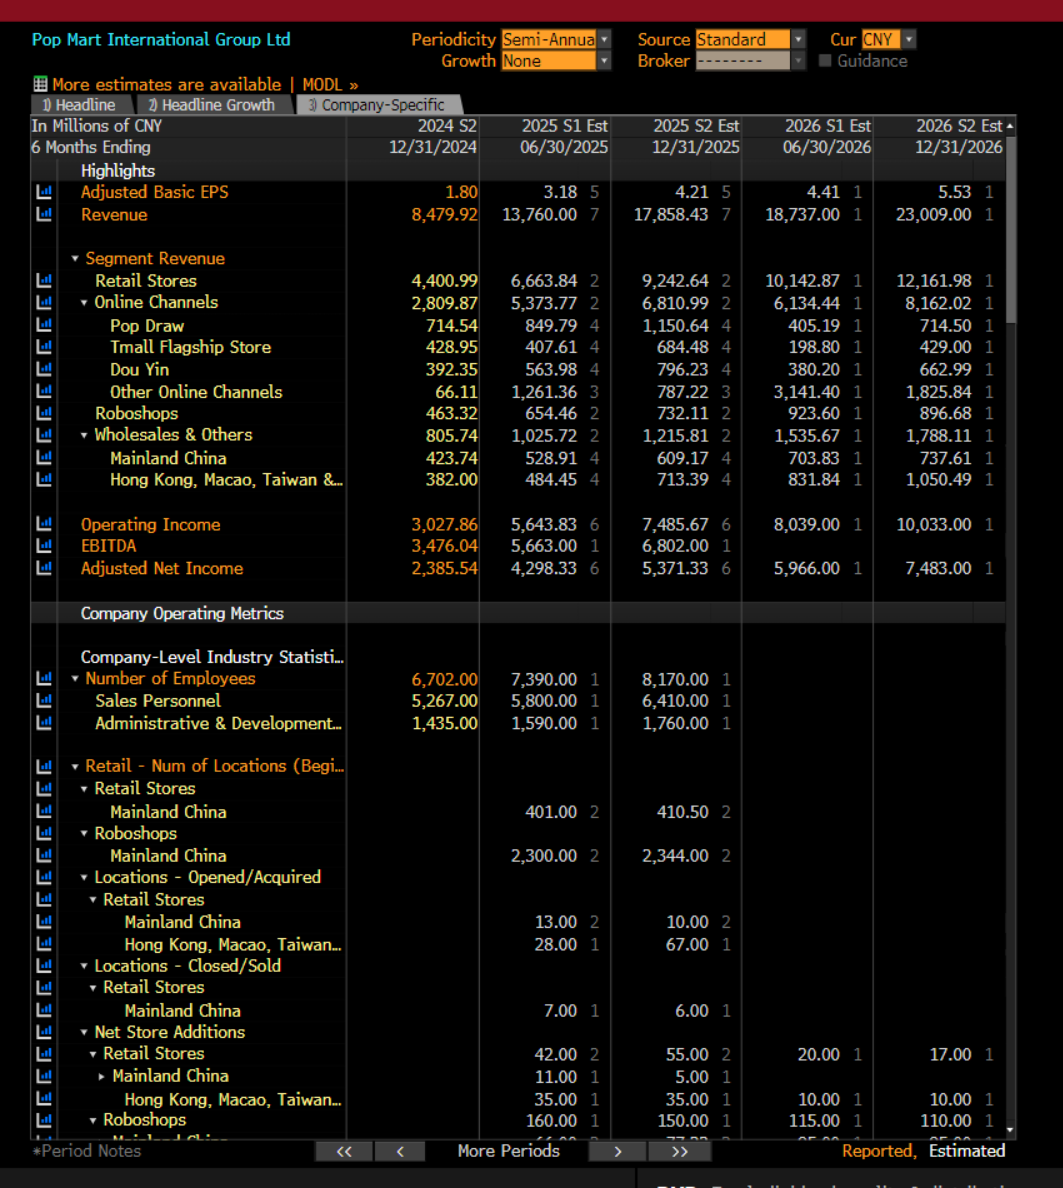The width and height of the screenshot is (1063, 1188).
Task: Open chart icon for Locations - Opened/Acquired
Action: coord(44,877)
